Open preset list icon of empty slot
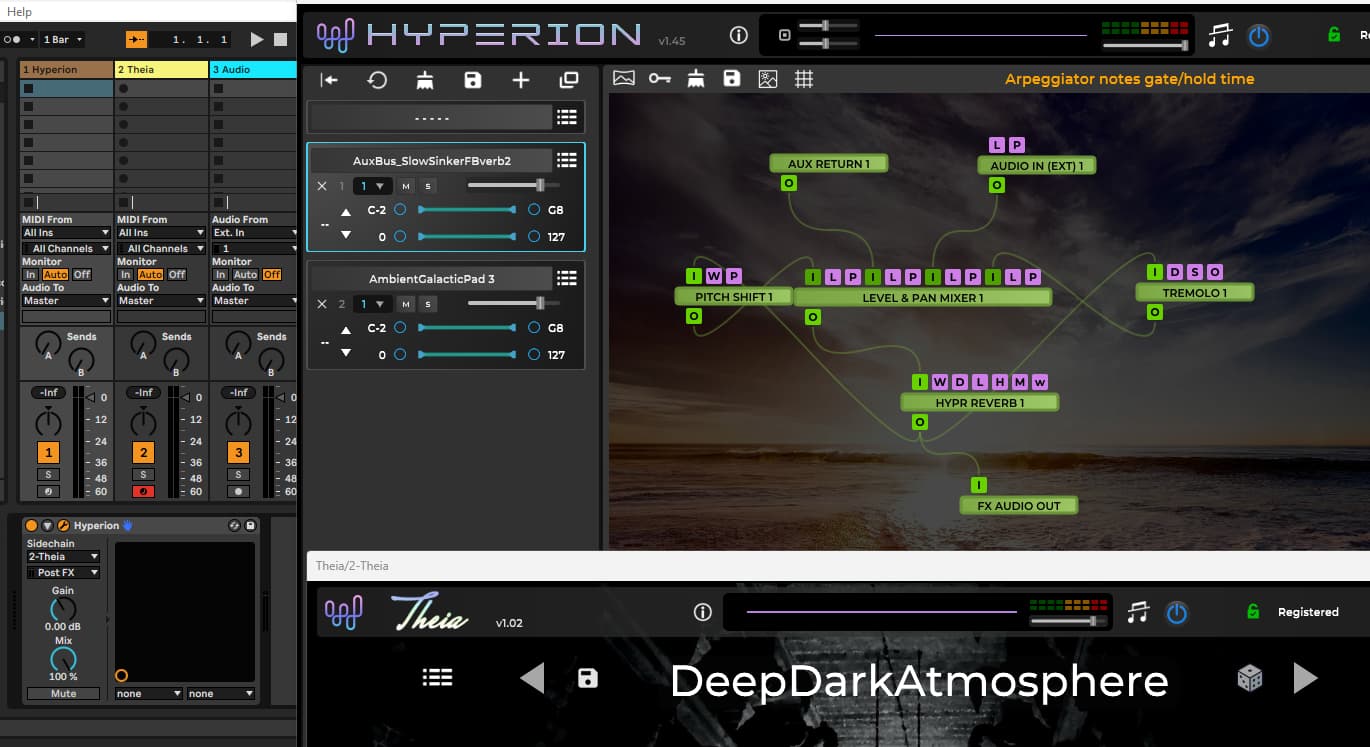This screenshot has height=747, width=1370. pyautogui.click(x=567, y=117)
